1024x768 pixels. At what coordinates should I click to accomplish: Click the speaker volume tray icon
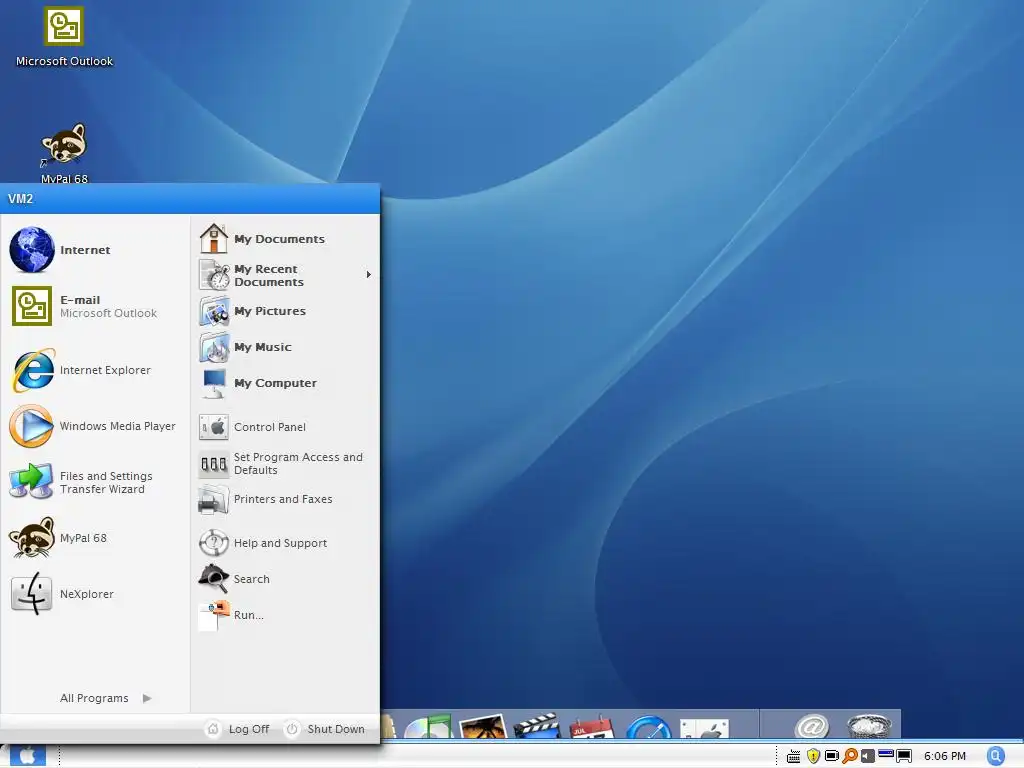pos(867,756)
